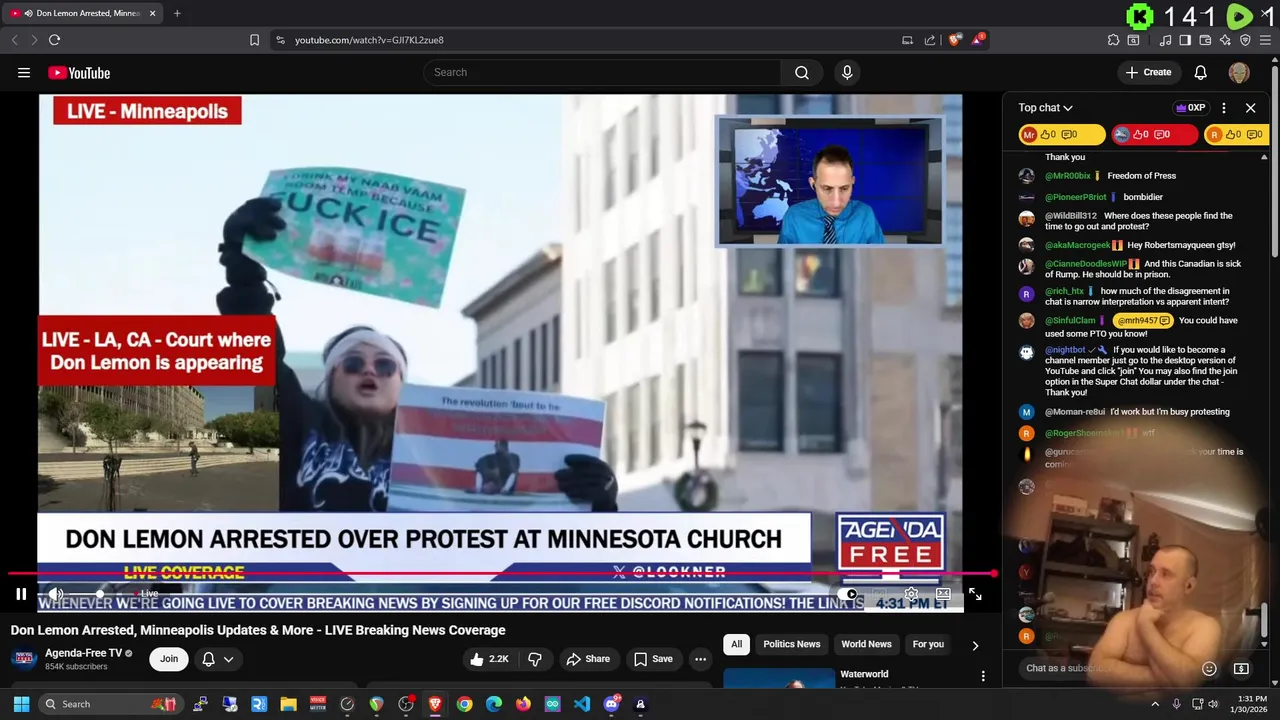The width and height of the screenshot is (1280, 720).
Task: Select the Politics News chip
Action: pyautogui.click(x=791, y=644)
